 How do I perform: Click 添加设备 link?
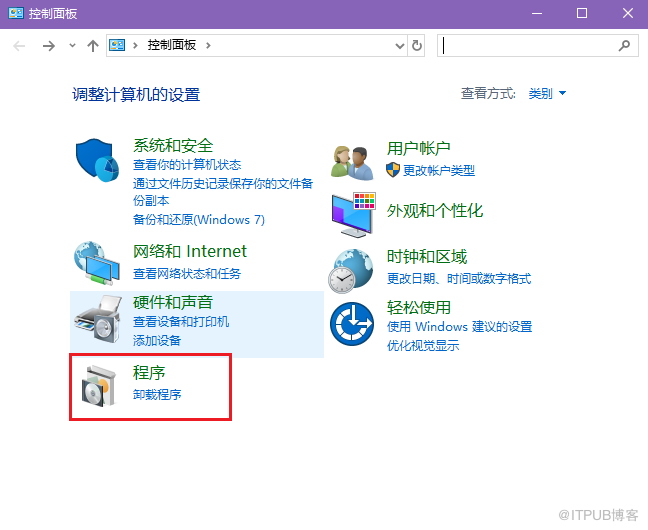click(x=157, y=341)
